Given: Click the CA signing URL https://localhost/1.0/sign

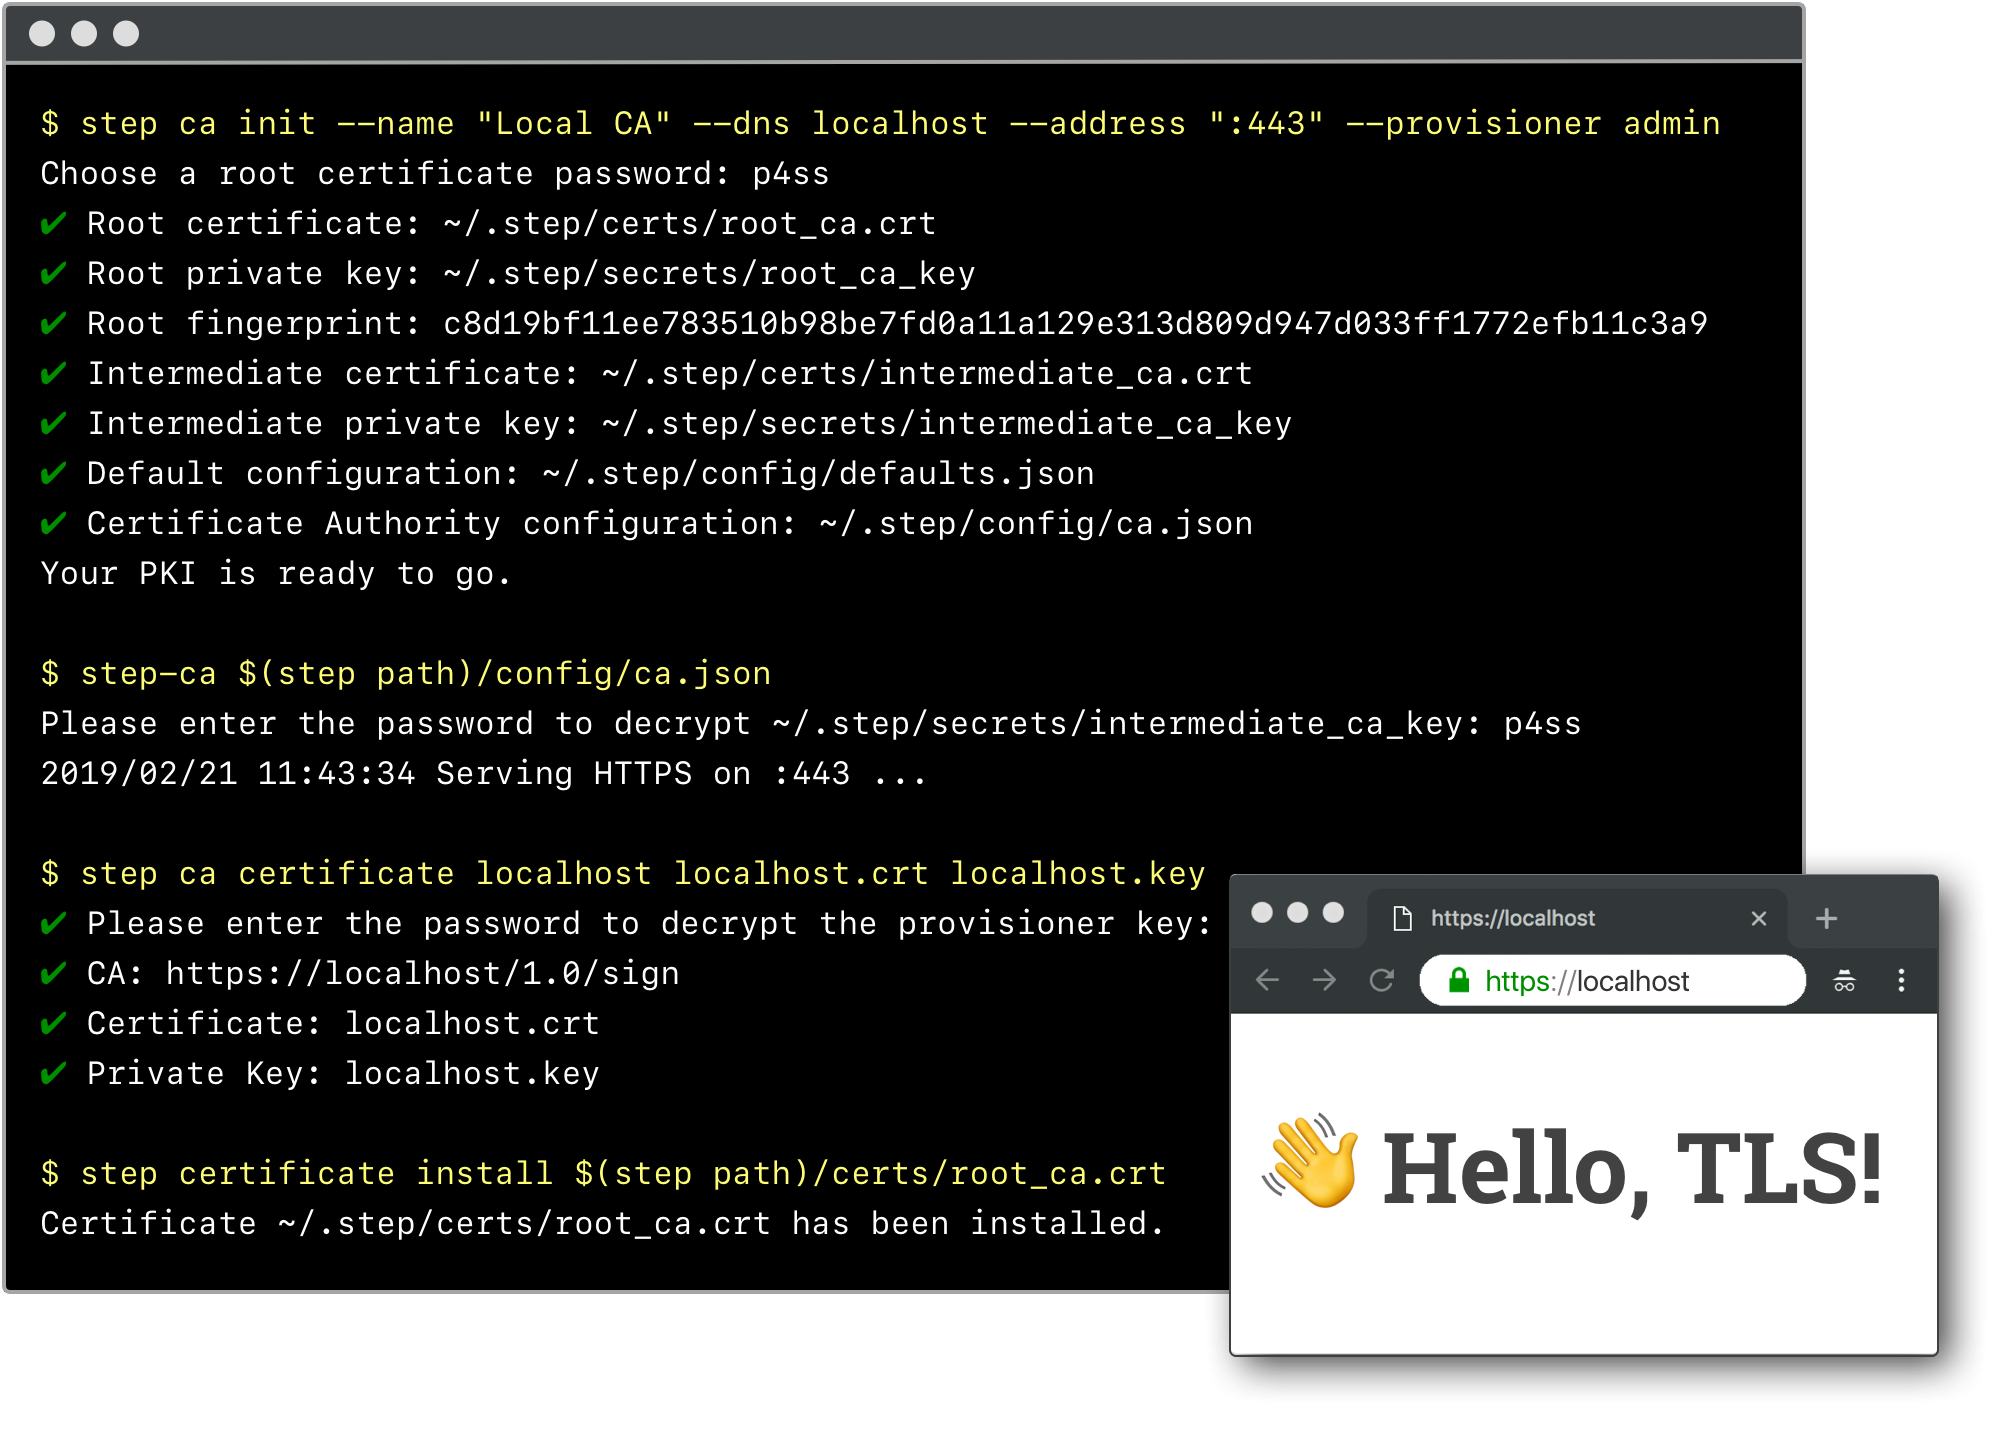Looking at the screenshot, I should 420,972.
